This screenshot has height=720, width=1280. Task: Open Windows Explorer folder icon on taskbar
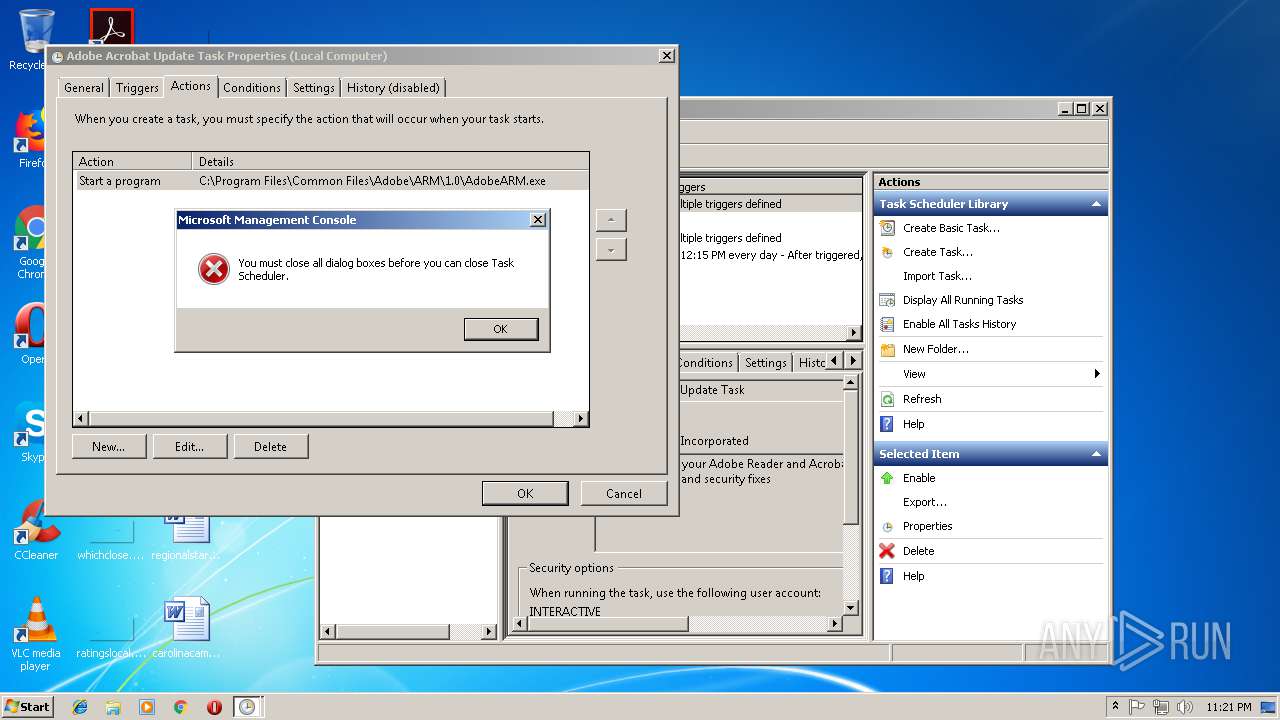click(x=113, y=707)
